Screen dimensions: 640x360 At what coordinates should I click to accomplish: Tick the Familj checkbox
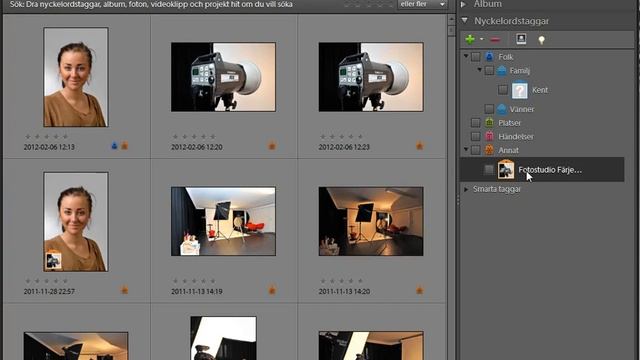(x=489, y=71)
